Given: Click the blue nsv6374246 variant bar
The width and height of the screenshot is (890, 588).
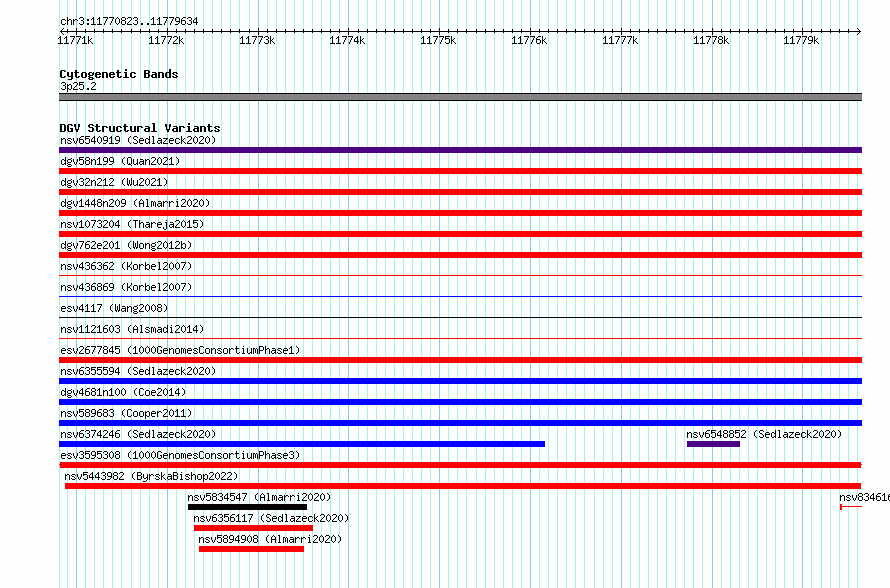Looking at the screenshot, I should [x=302, y=444].
